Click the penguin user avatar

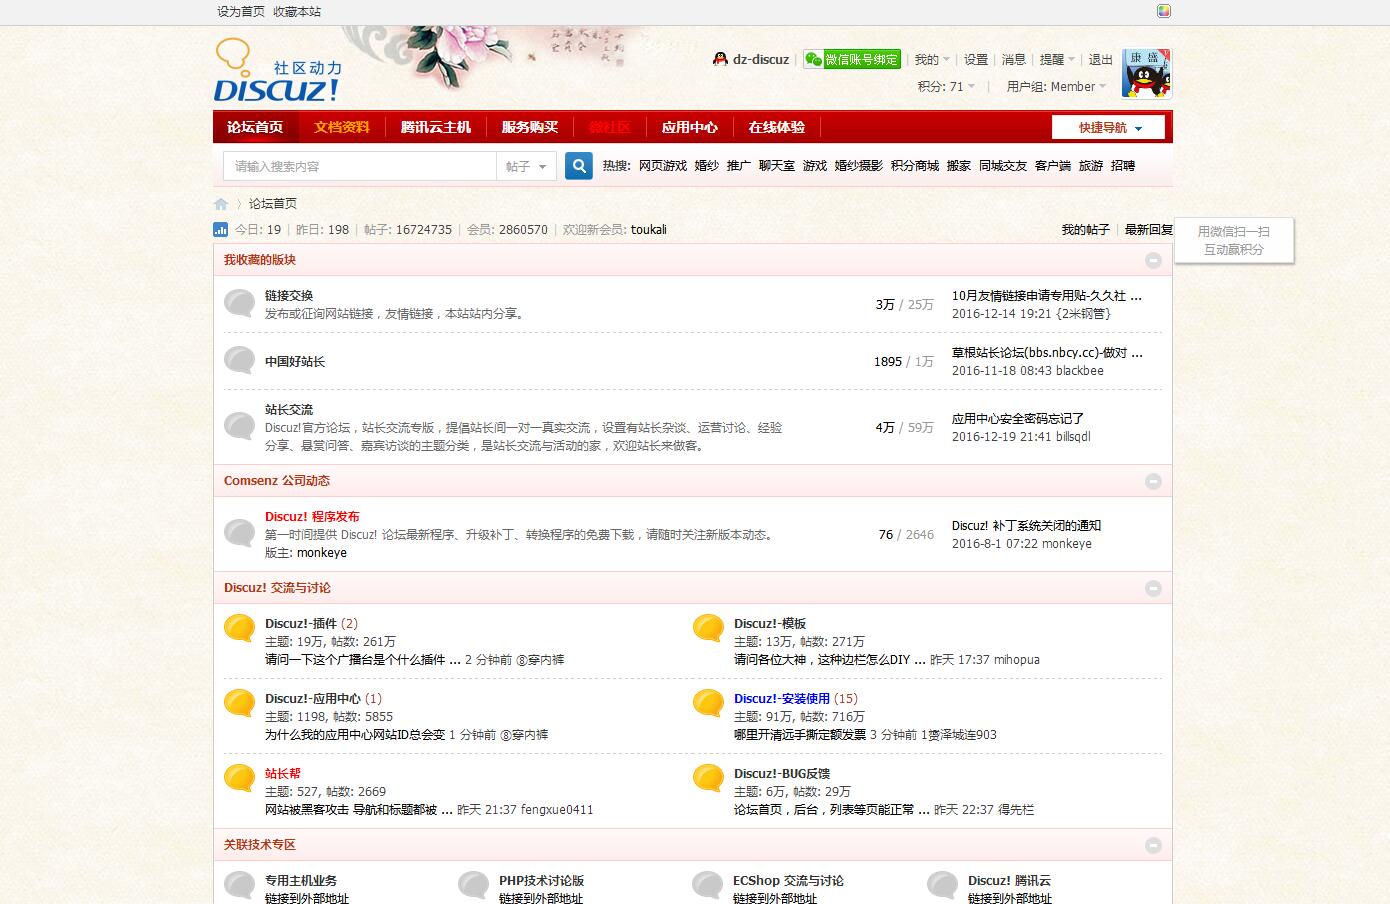(x=1146, y=73)
